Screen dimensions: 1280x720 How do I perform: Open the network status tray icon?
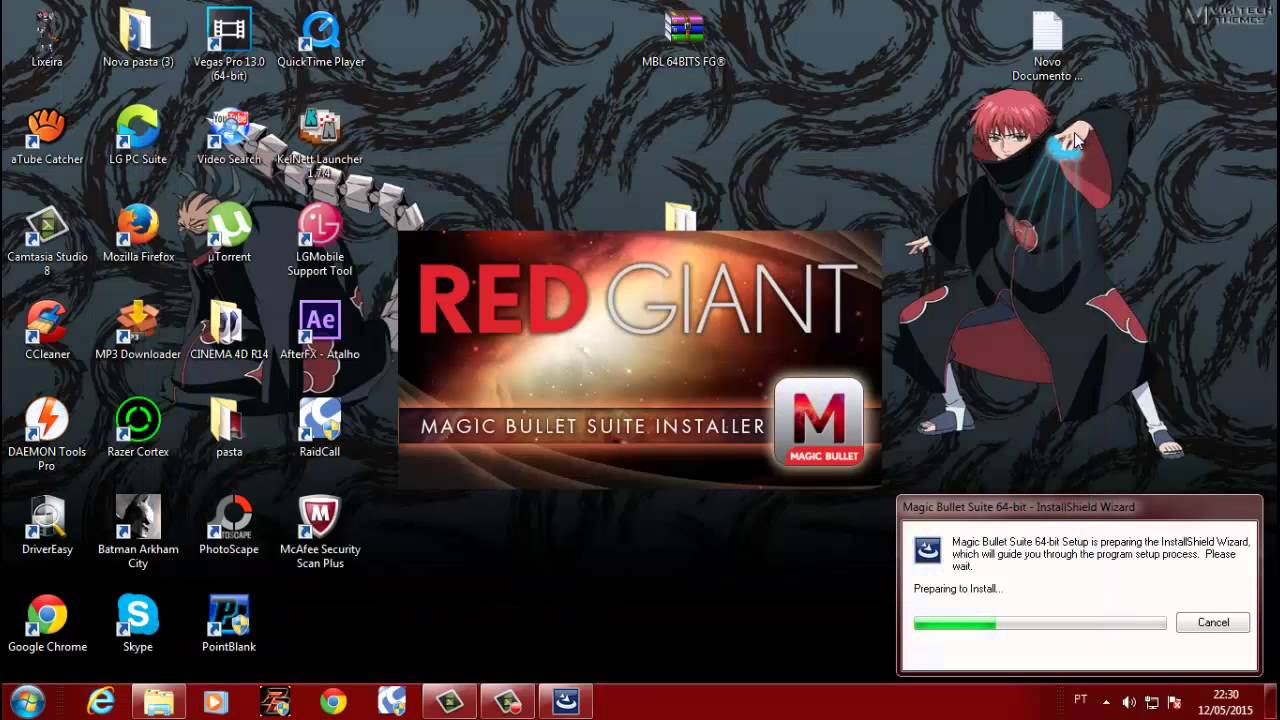pyautogui.click(x=1152, y=702)
